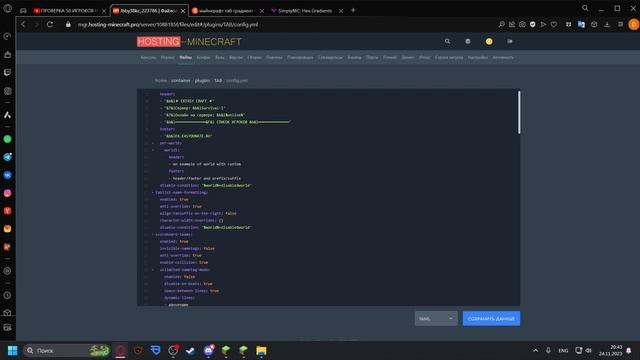
Task: Click the HOSTING-MINECRAFT logo
Action: [x=189, y=42]
